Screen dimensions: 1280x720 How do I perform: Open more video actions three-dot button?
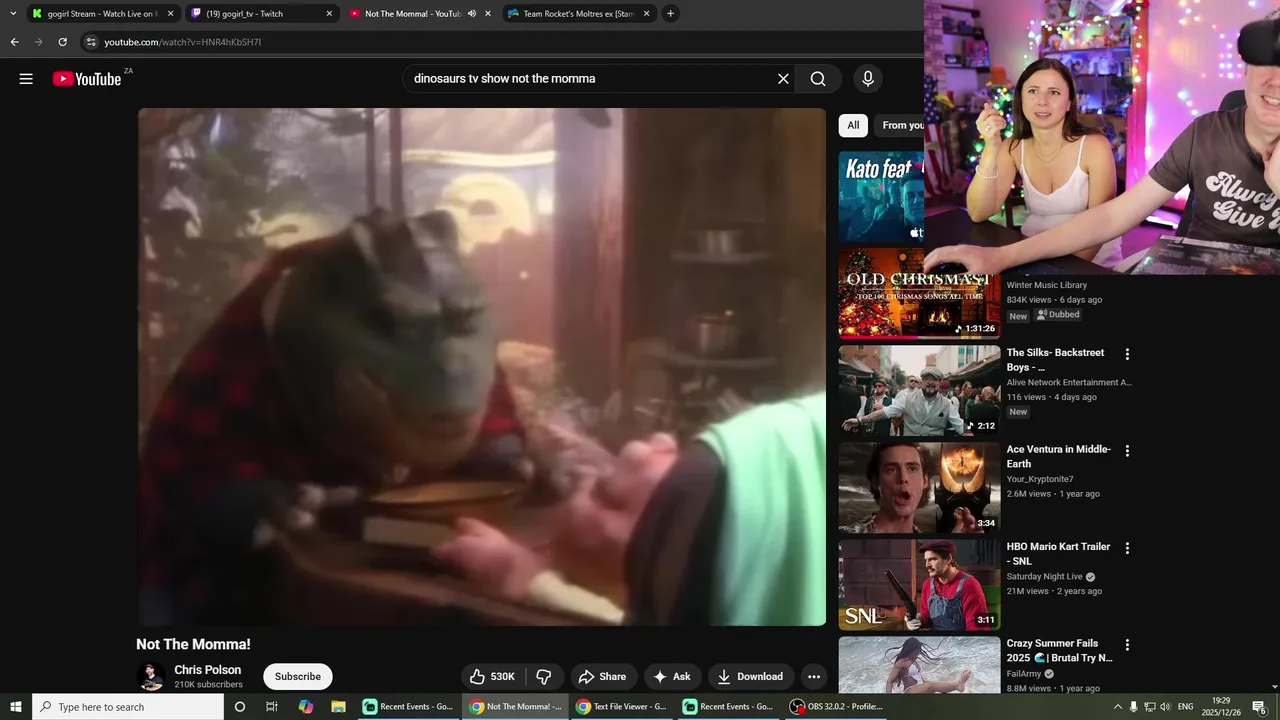814,677
